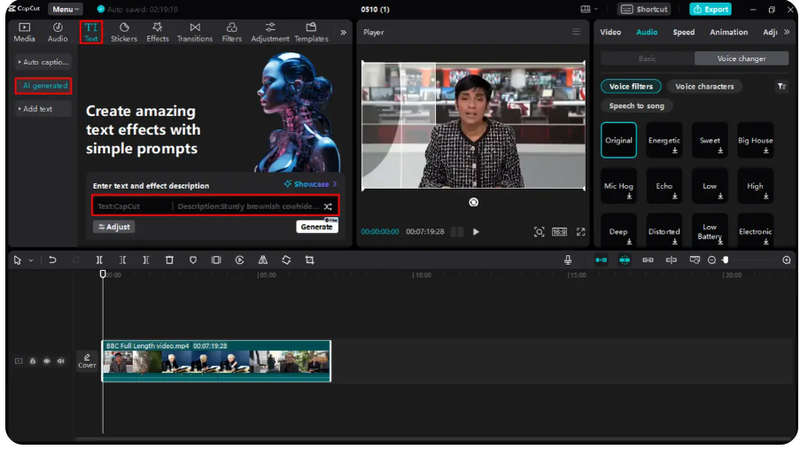This screenshot has height=450, width=800.
Task: Open the Menu dropdown
Action: [65, 9]
